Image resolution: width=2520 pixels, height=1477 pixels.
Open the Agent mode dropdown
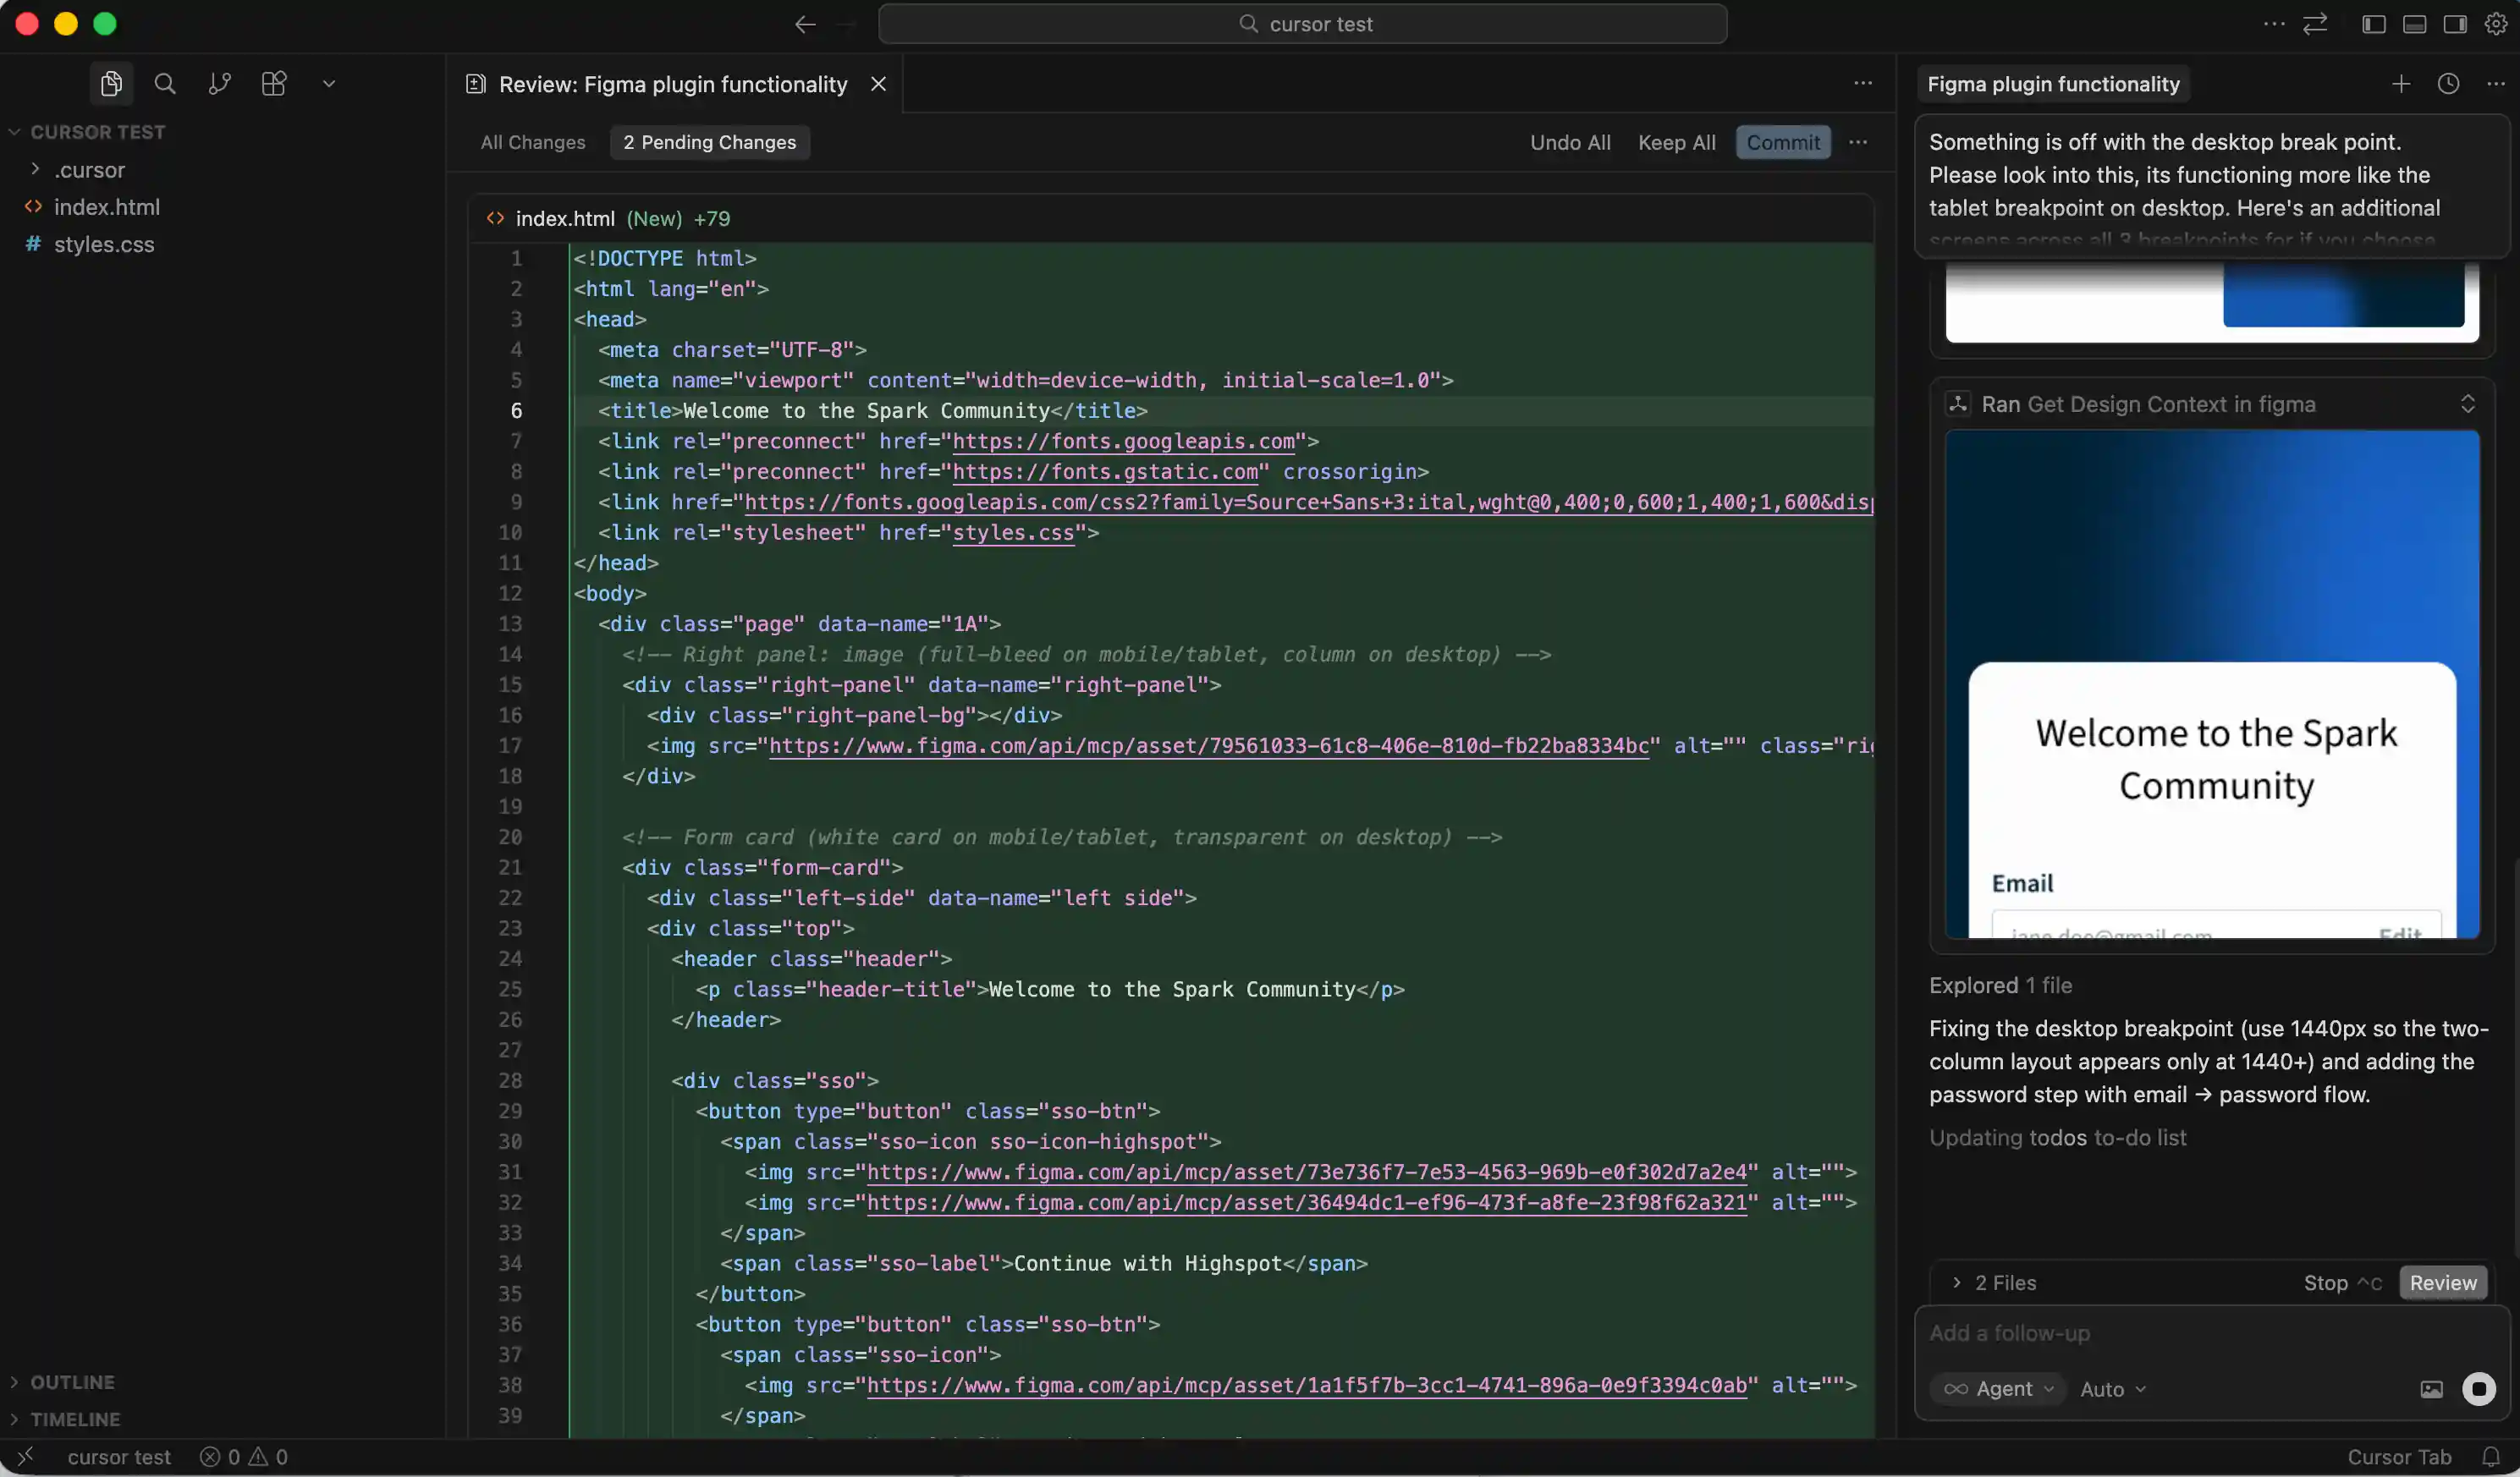point(1998,1389)
